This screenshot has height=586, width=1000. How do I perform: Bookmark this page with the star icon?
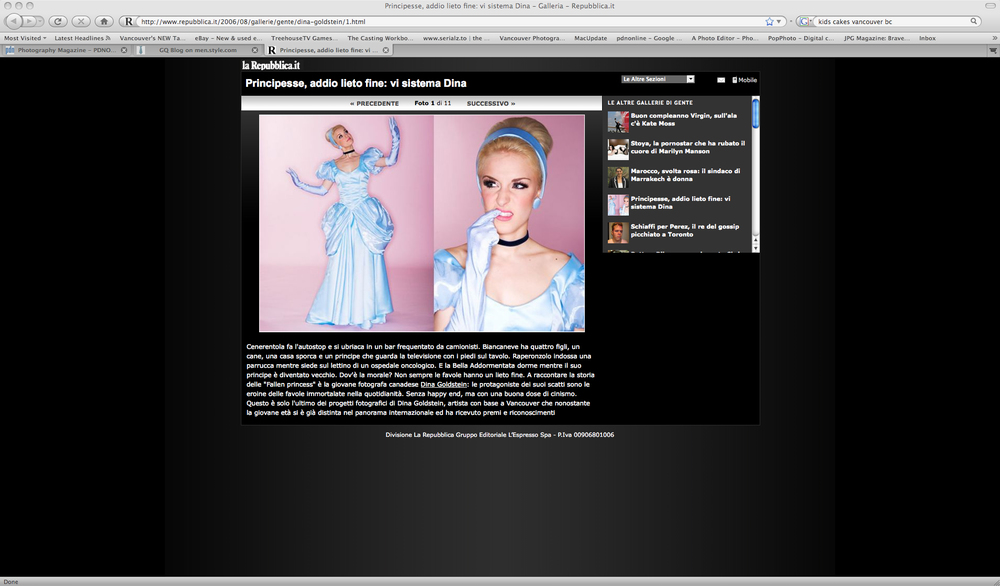pyautogui.click(x=769, y=21)
